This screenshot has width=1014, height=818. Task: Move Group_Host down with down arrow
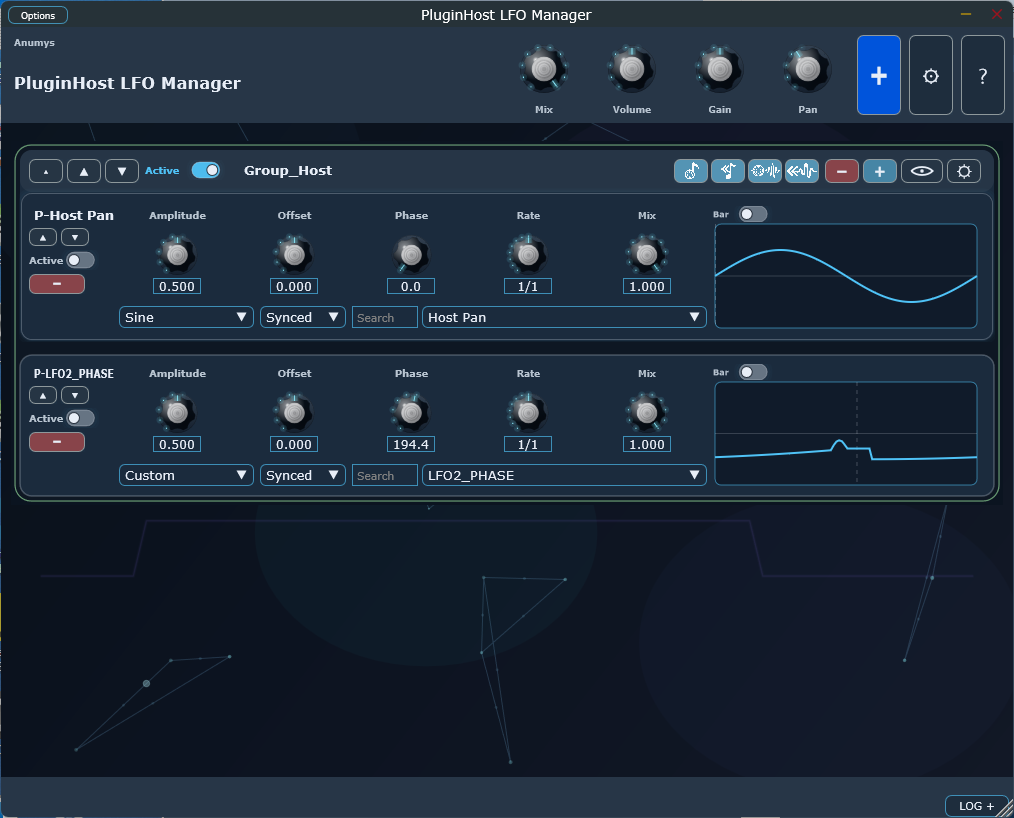[x=122, y=171]
